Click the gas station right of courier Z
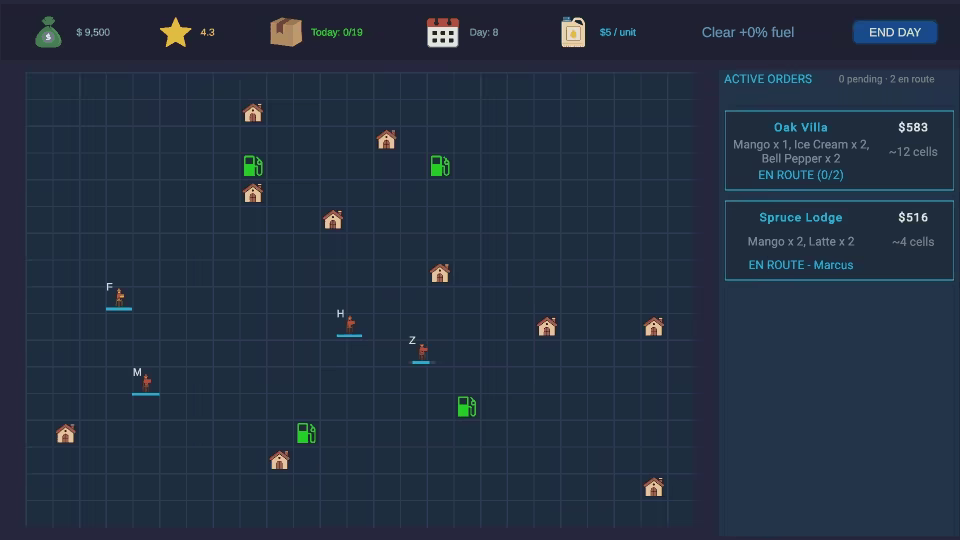This screenshot has width=960, height=540. point(467,407)
